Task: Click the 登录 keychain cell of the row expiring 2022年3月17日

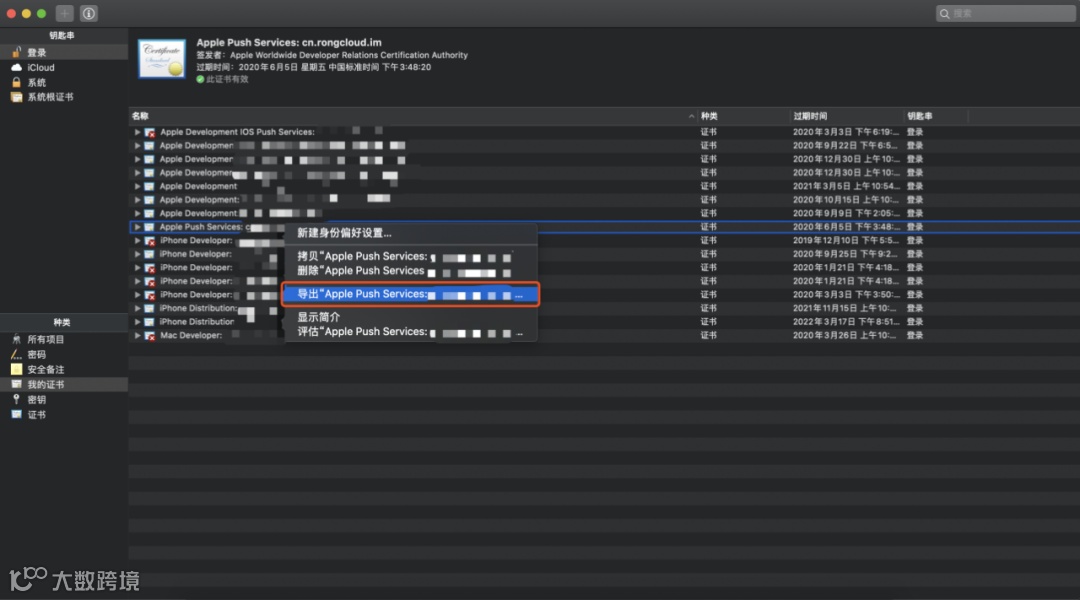Action: [915, 322]
